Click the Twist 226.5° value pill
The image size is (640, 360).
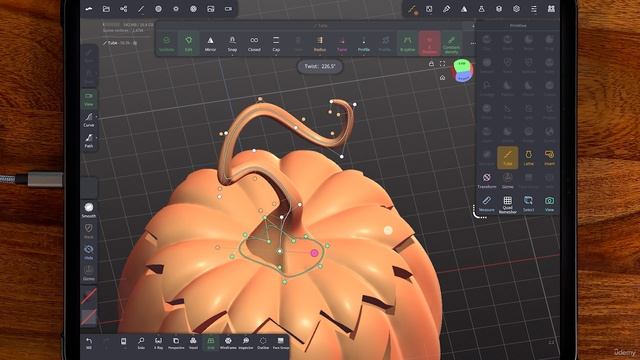[x=320, y=66]
